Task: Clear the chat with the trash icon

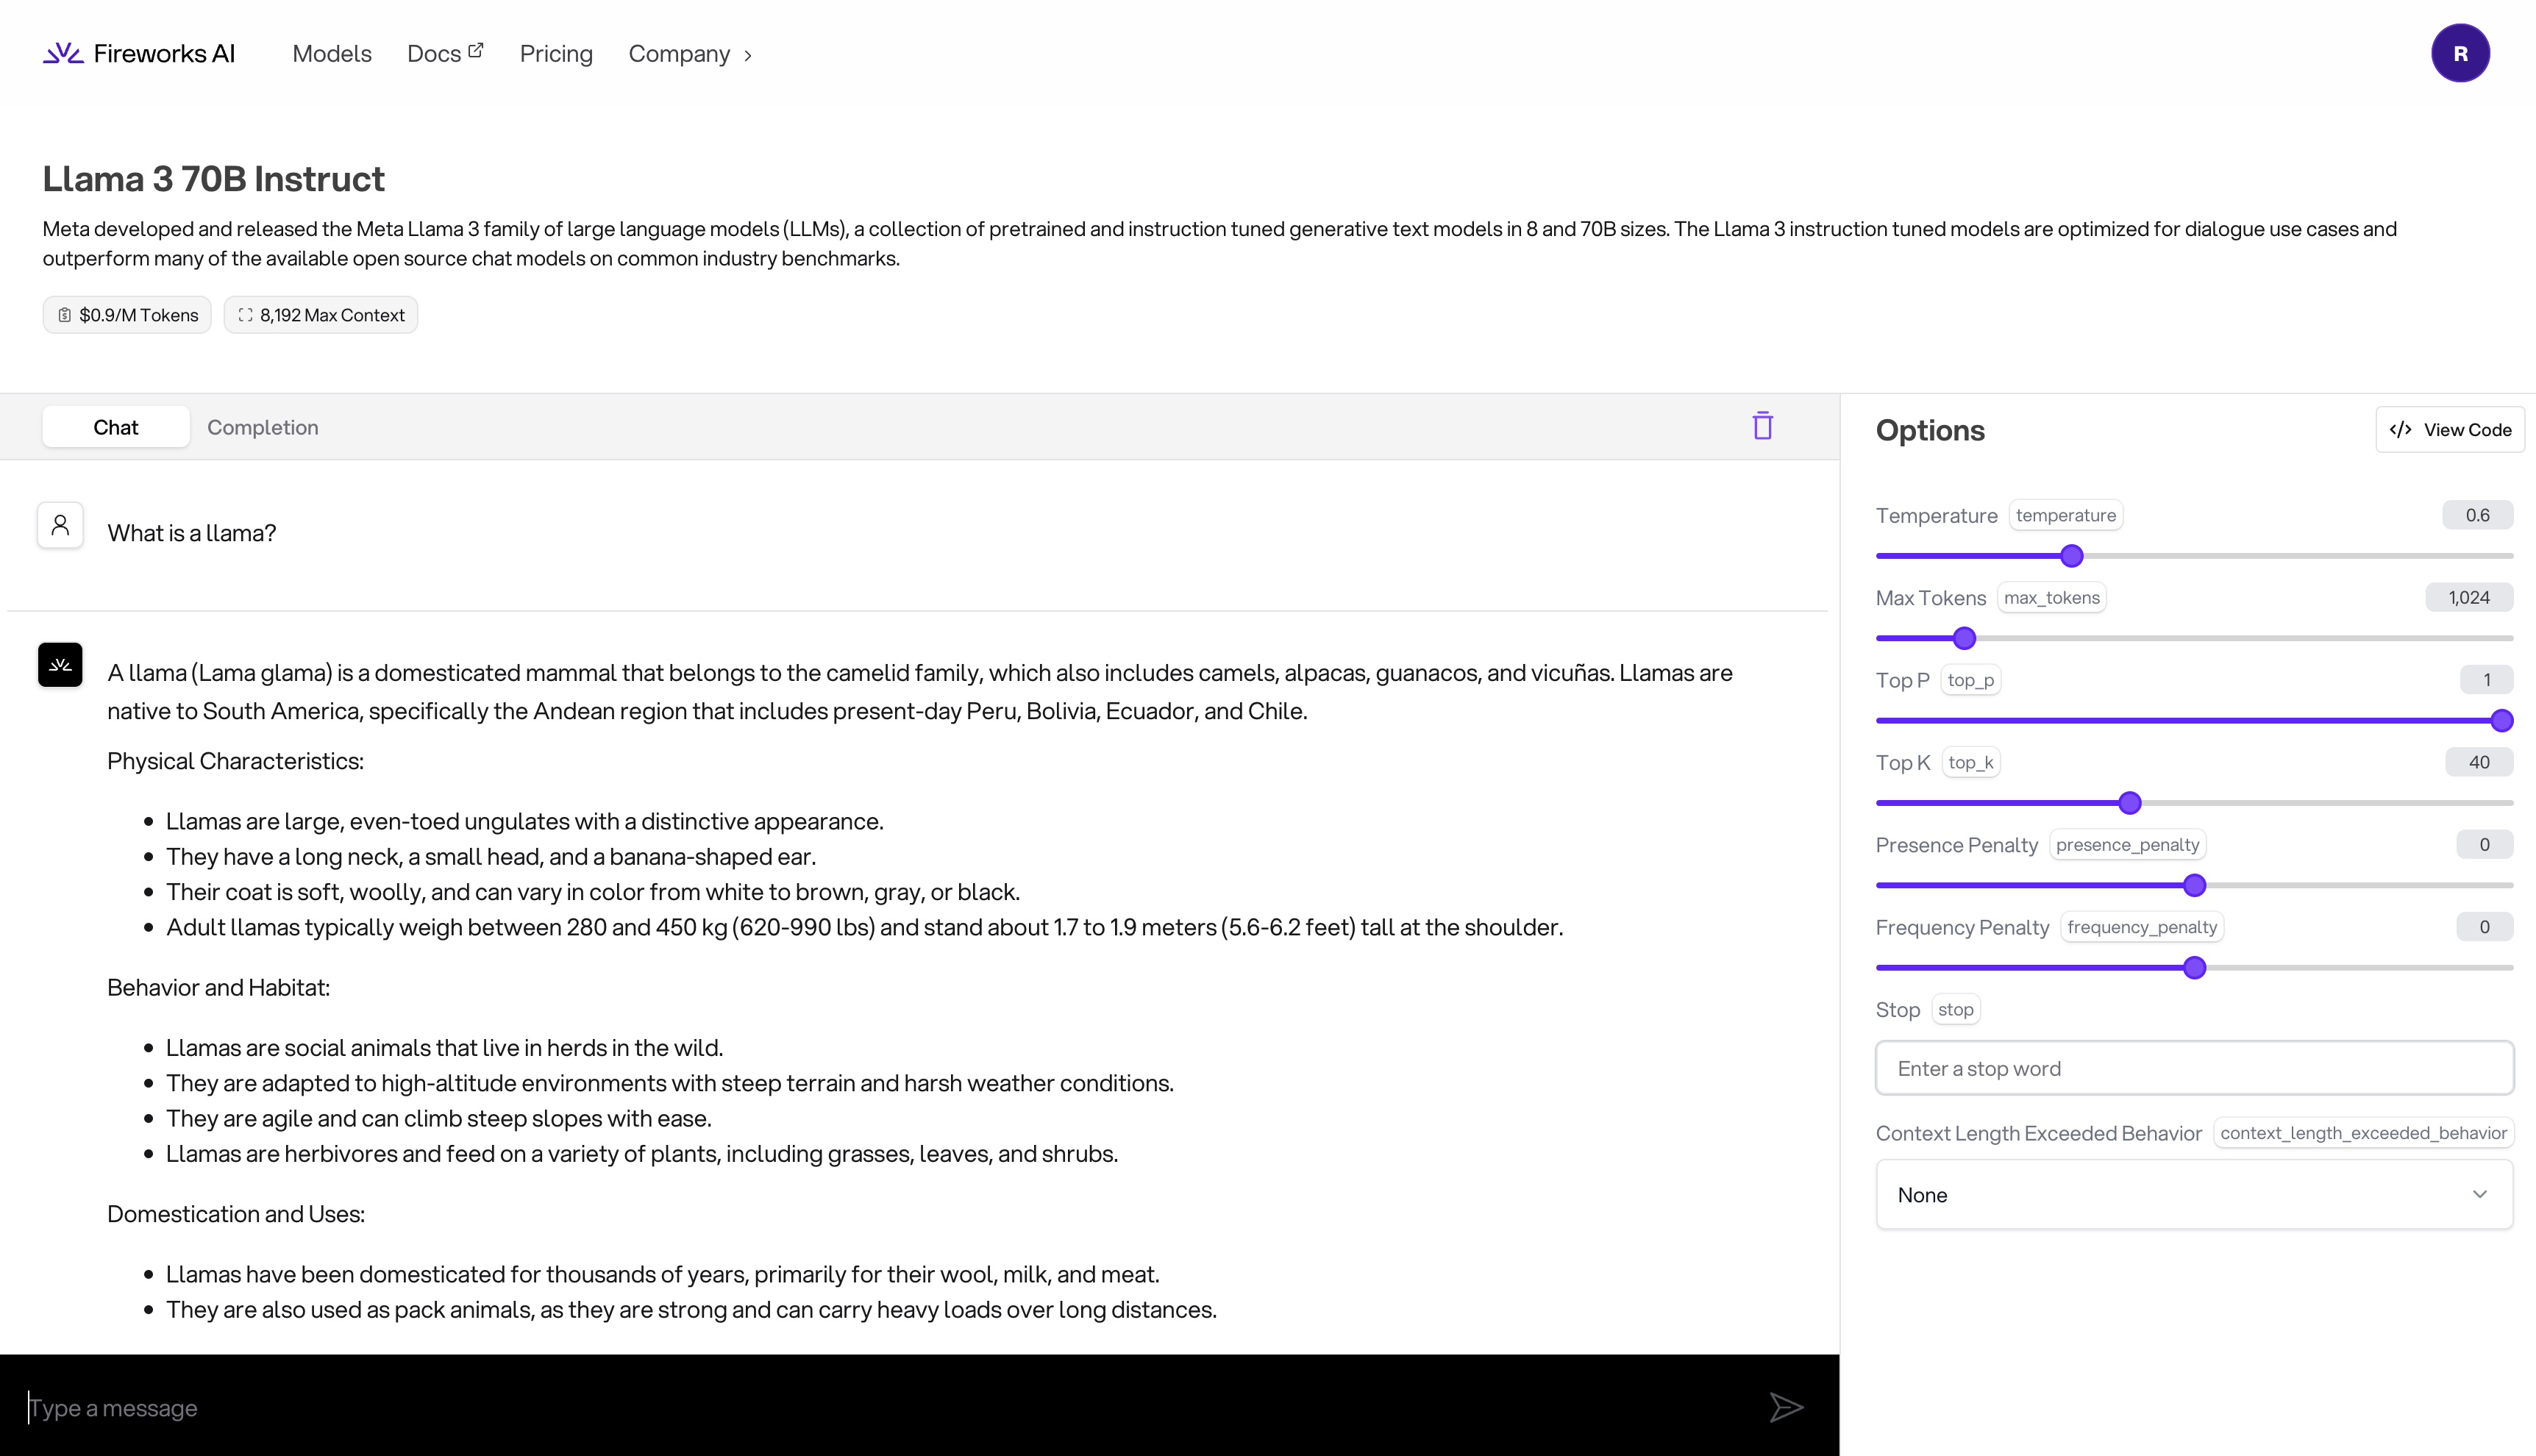Action: pyautogui.click(x=1763, y=426)
